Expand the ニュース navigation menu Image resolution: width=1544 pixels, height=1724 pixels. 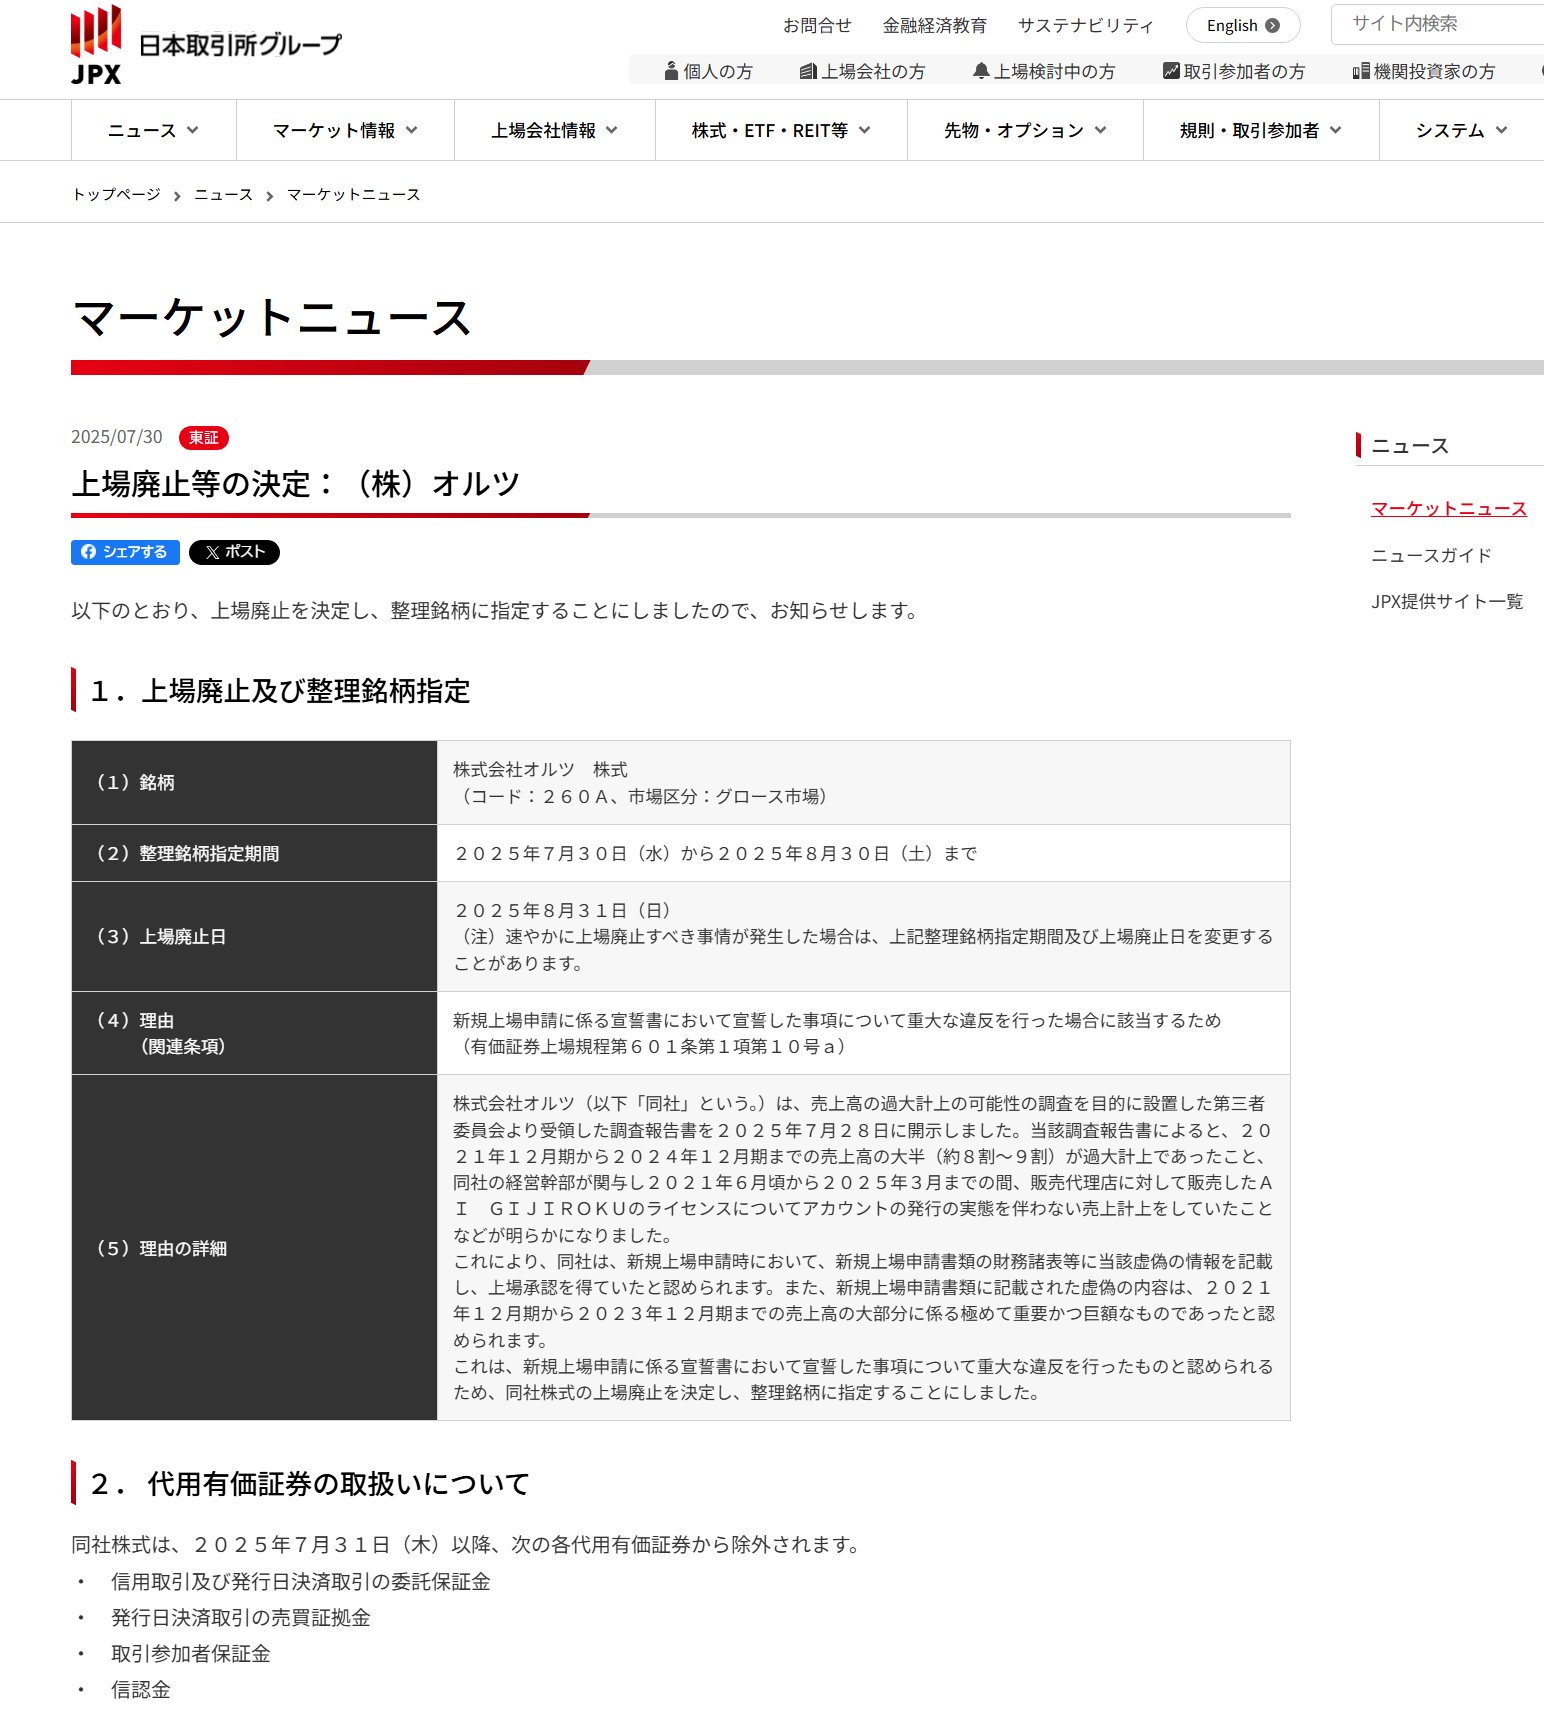154,130
